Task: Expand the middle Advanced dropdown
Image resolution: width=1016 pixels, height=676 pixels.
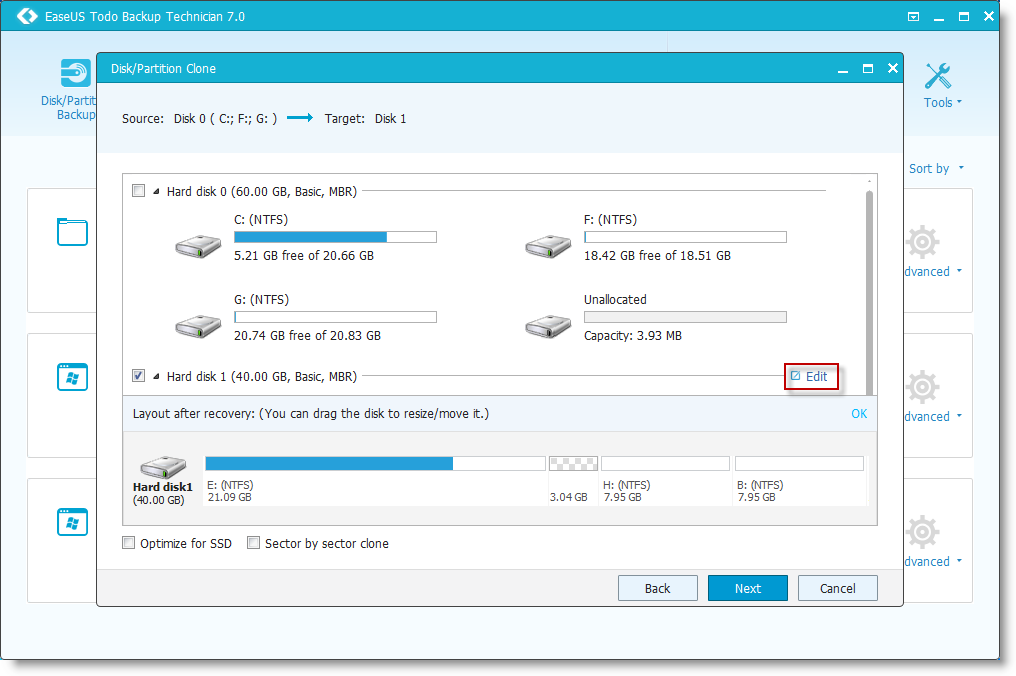Action: 960,415
